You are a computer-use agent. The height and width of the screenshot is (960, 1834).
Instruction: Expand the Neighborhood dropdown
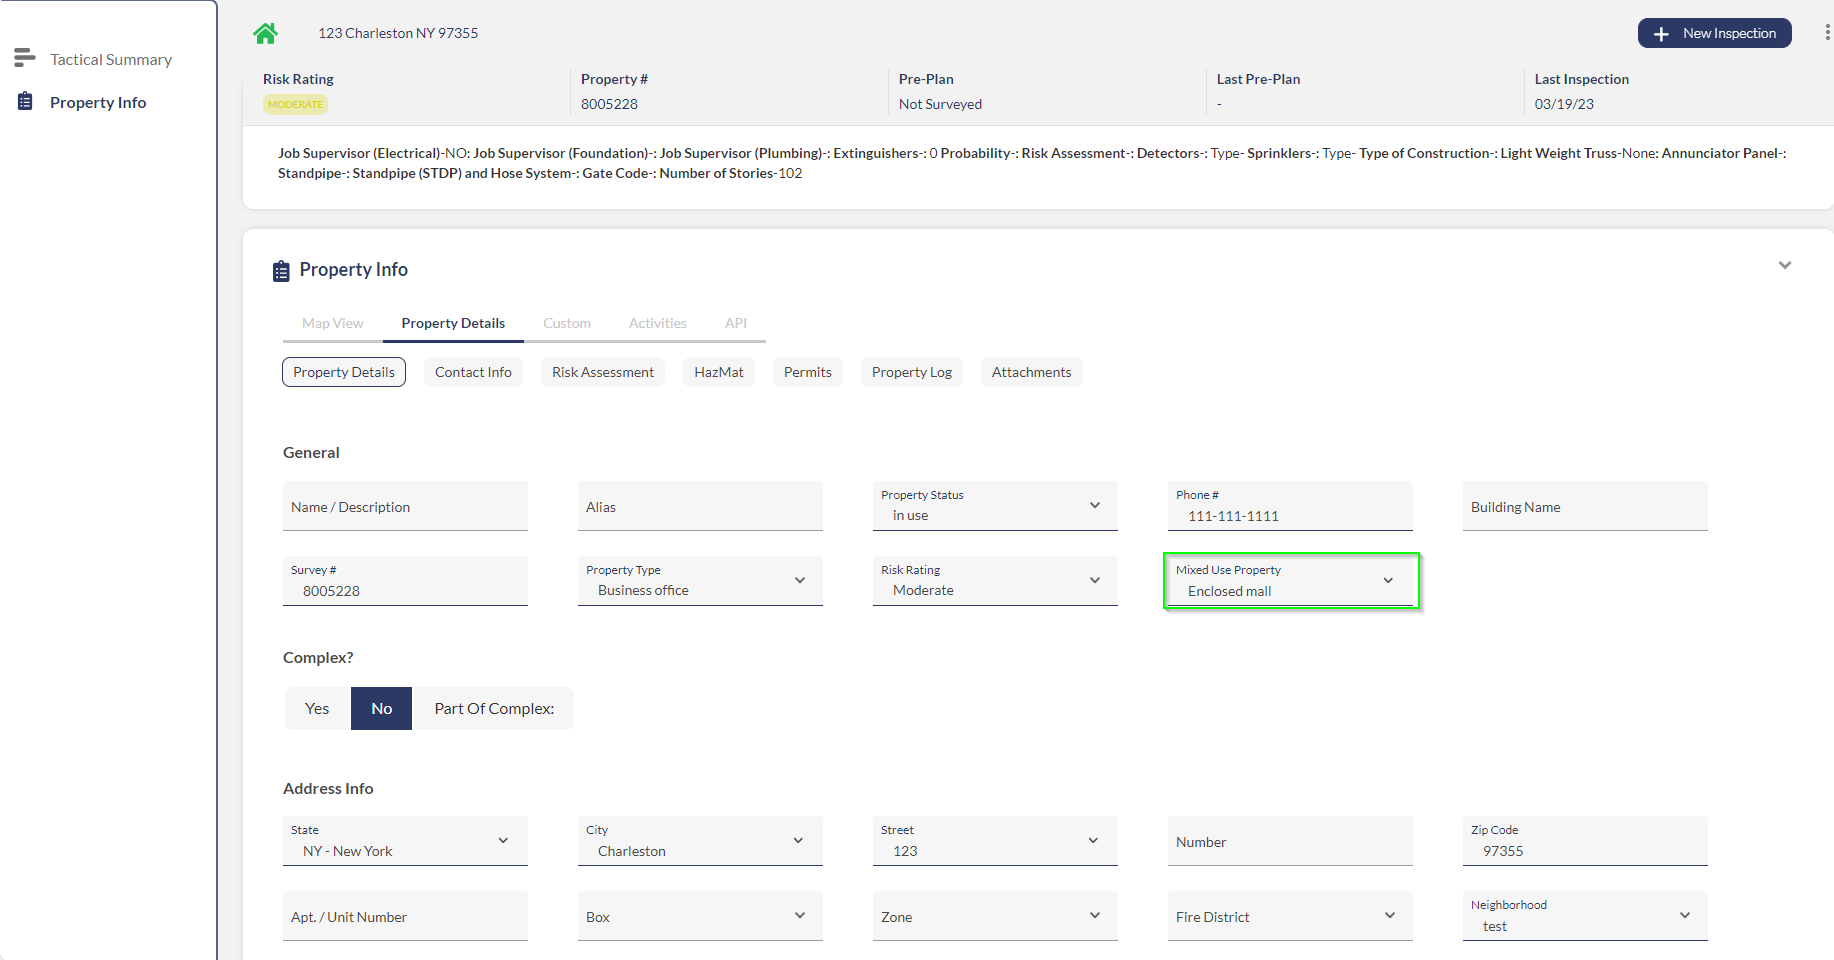click(x=1584, y=916)
